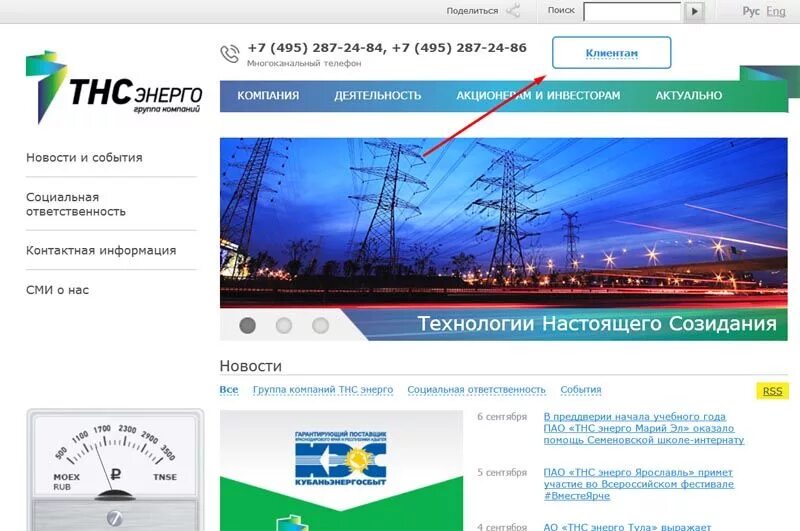Open Контактная информация sidebar link
Viewport: 800px width, 531px height.
(x=101, y=250)
